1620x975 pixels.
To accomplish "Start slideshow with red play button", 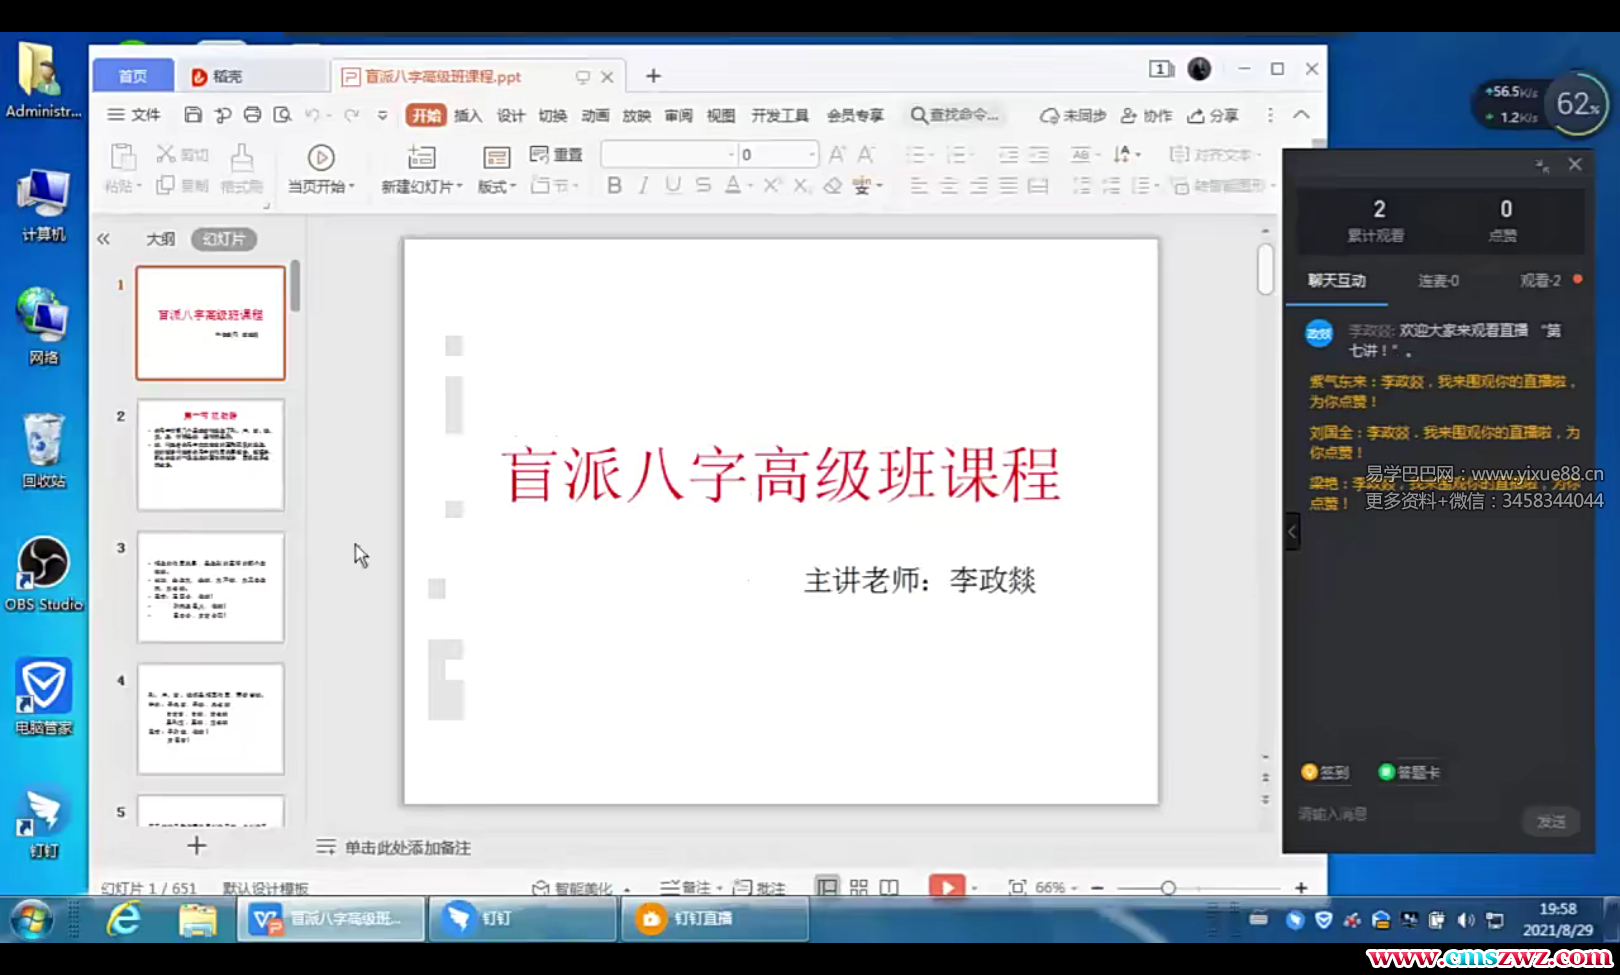I will click(946, 887).
